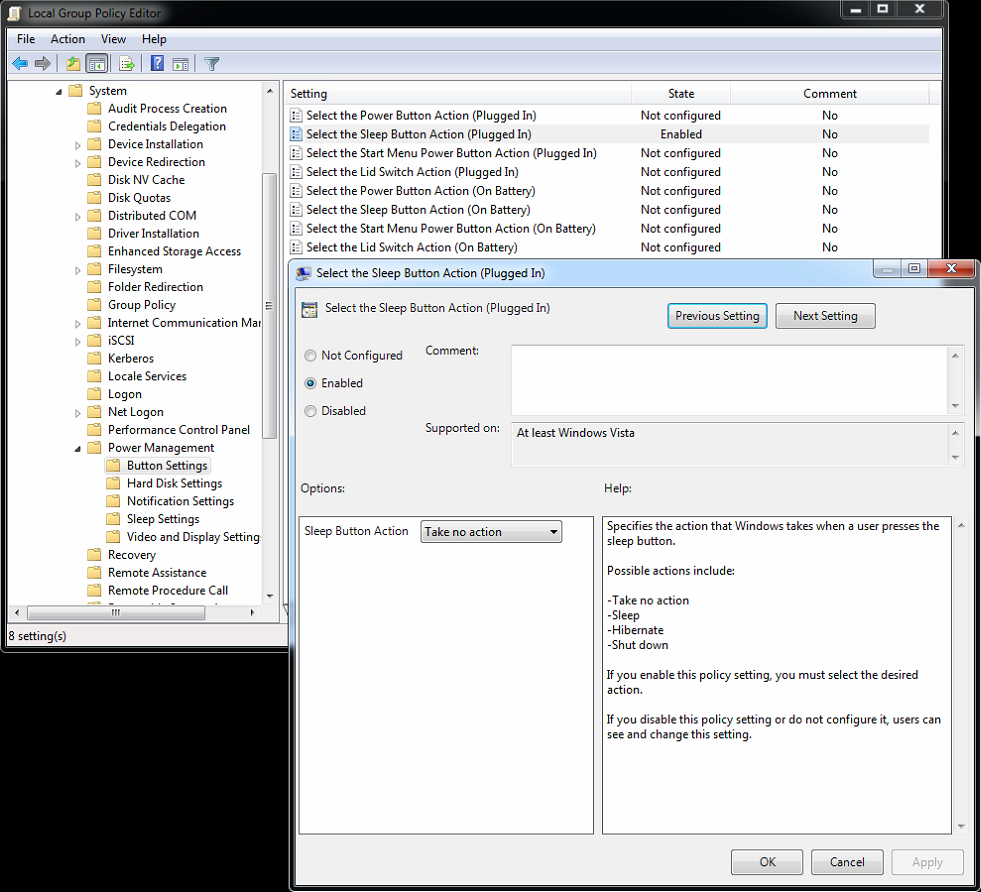The width and height of the screenshot is (981, 892).
Task: Expand the Device Installation node
Action: pos(78,145)
